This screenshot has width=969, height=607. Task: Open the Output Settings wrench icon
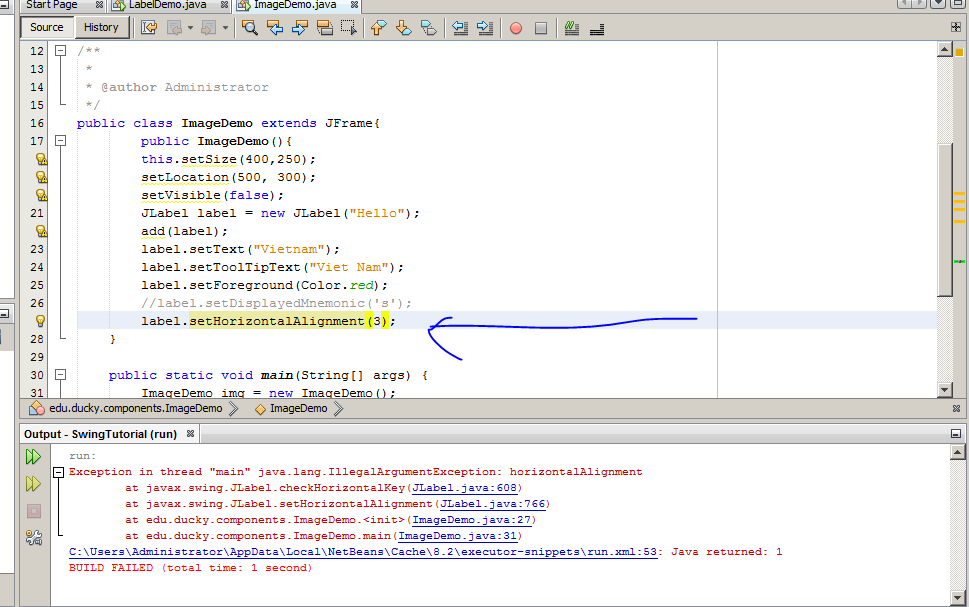point(33,538)
